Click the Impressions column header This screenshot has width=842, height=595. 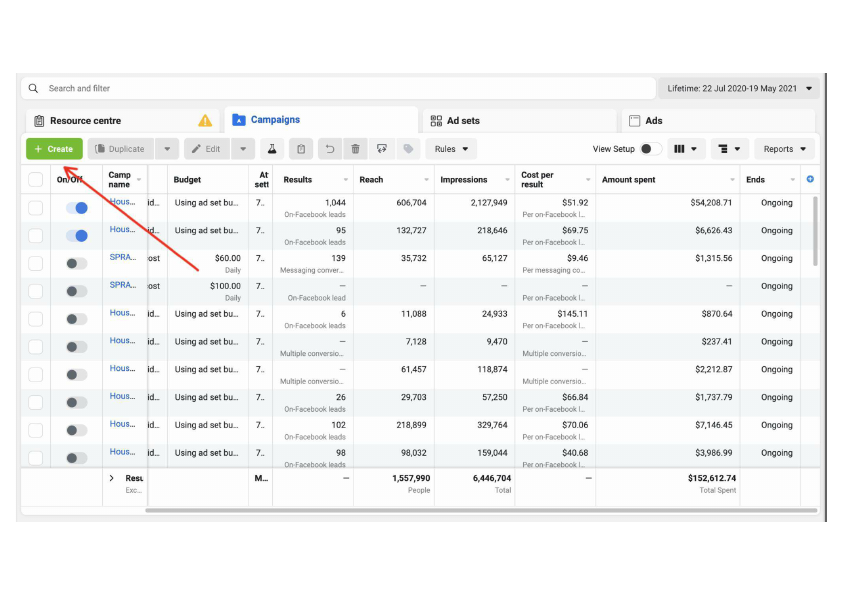(463, 180)
